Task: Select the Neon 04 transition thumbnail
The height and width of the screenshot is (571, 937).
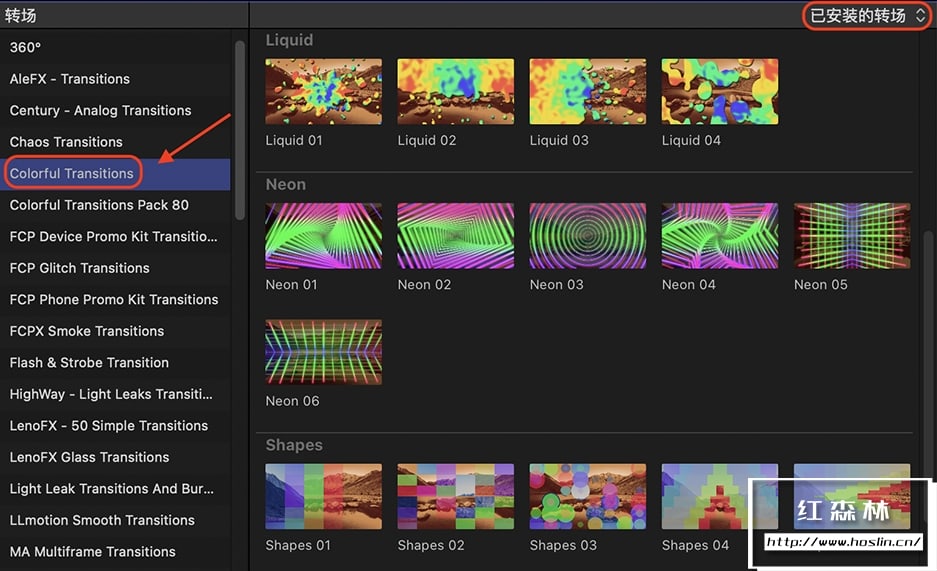Action: 719,236
